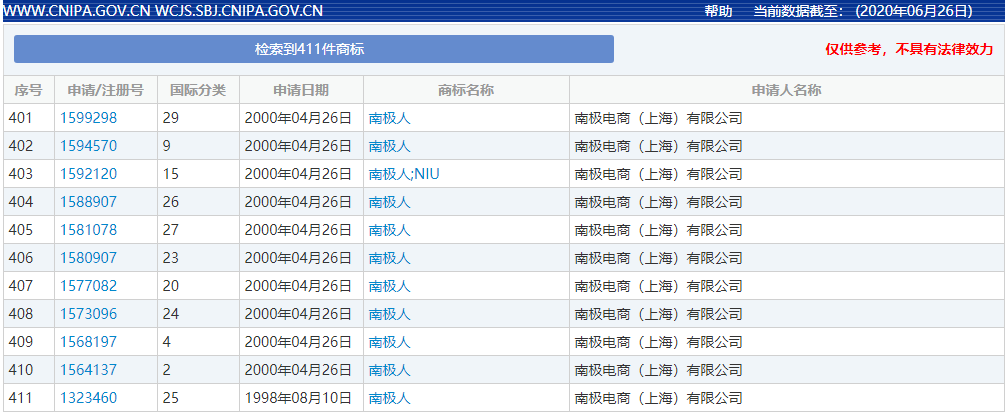
Task: Click the red 仅供参考,不具有法律效力 notice
Action: 909,49
